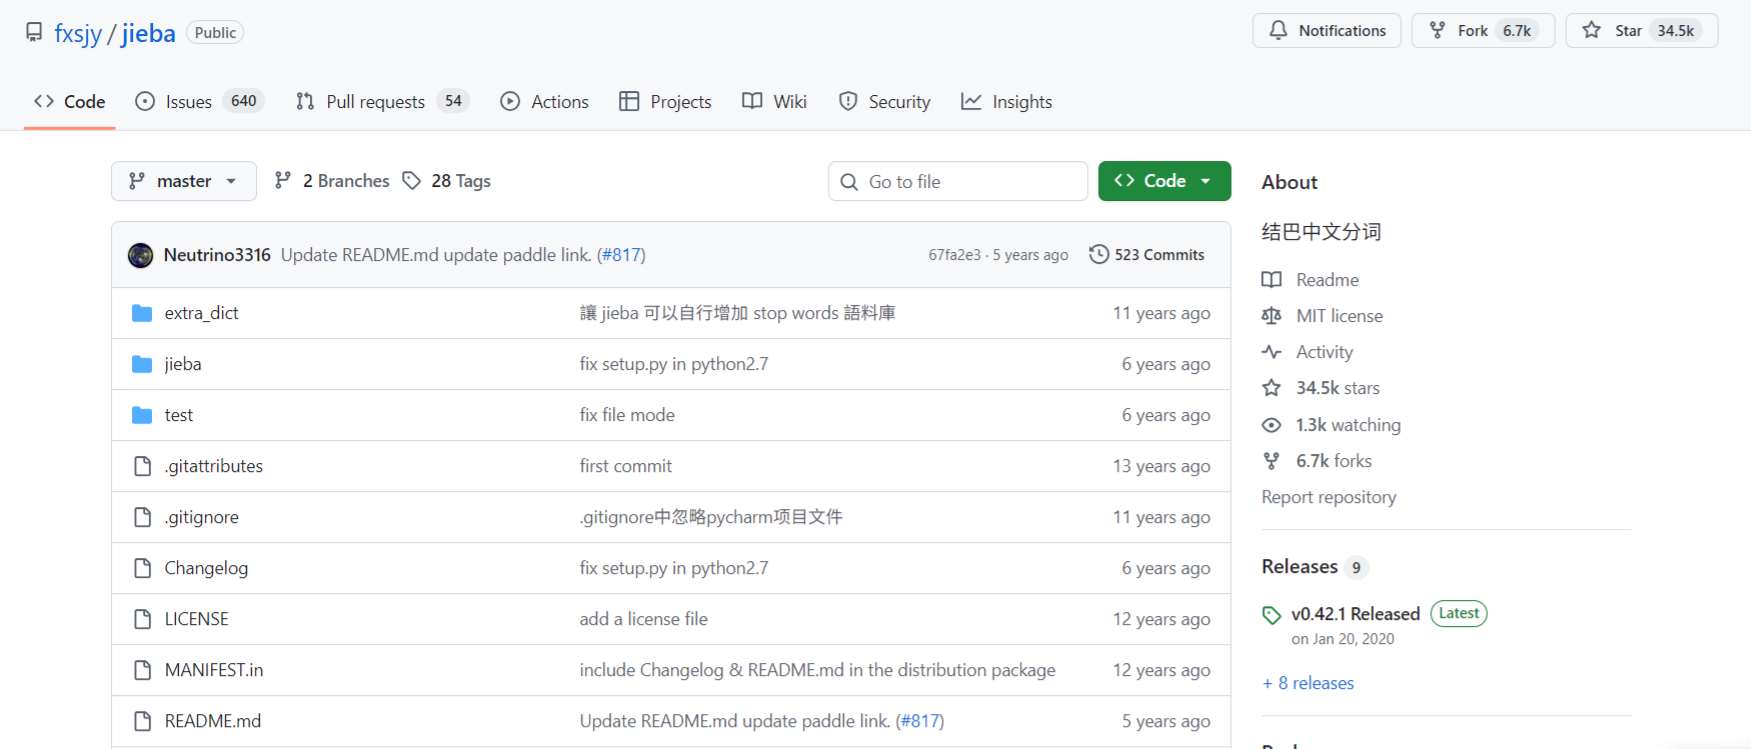Click Report repository link
Viewport: 1751px width, 749px height.
click(1328, 497)
